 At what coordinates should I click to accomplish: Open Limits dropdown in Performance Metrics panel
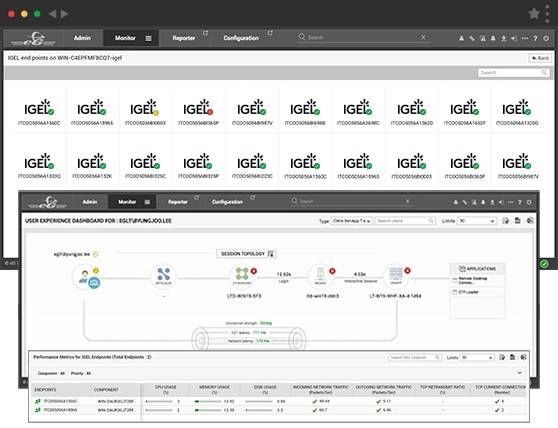pos(477,357)
